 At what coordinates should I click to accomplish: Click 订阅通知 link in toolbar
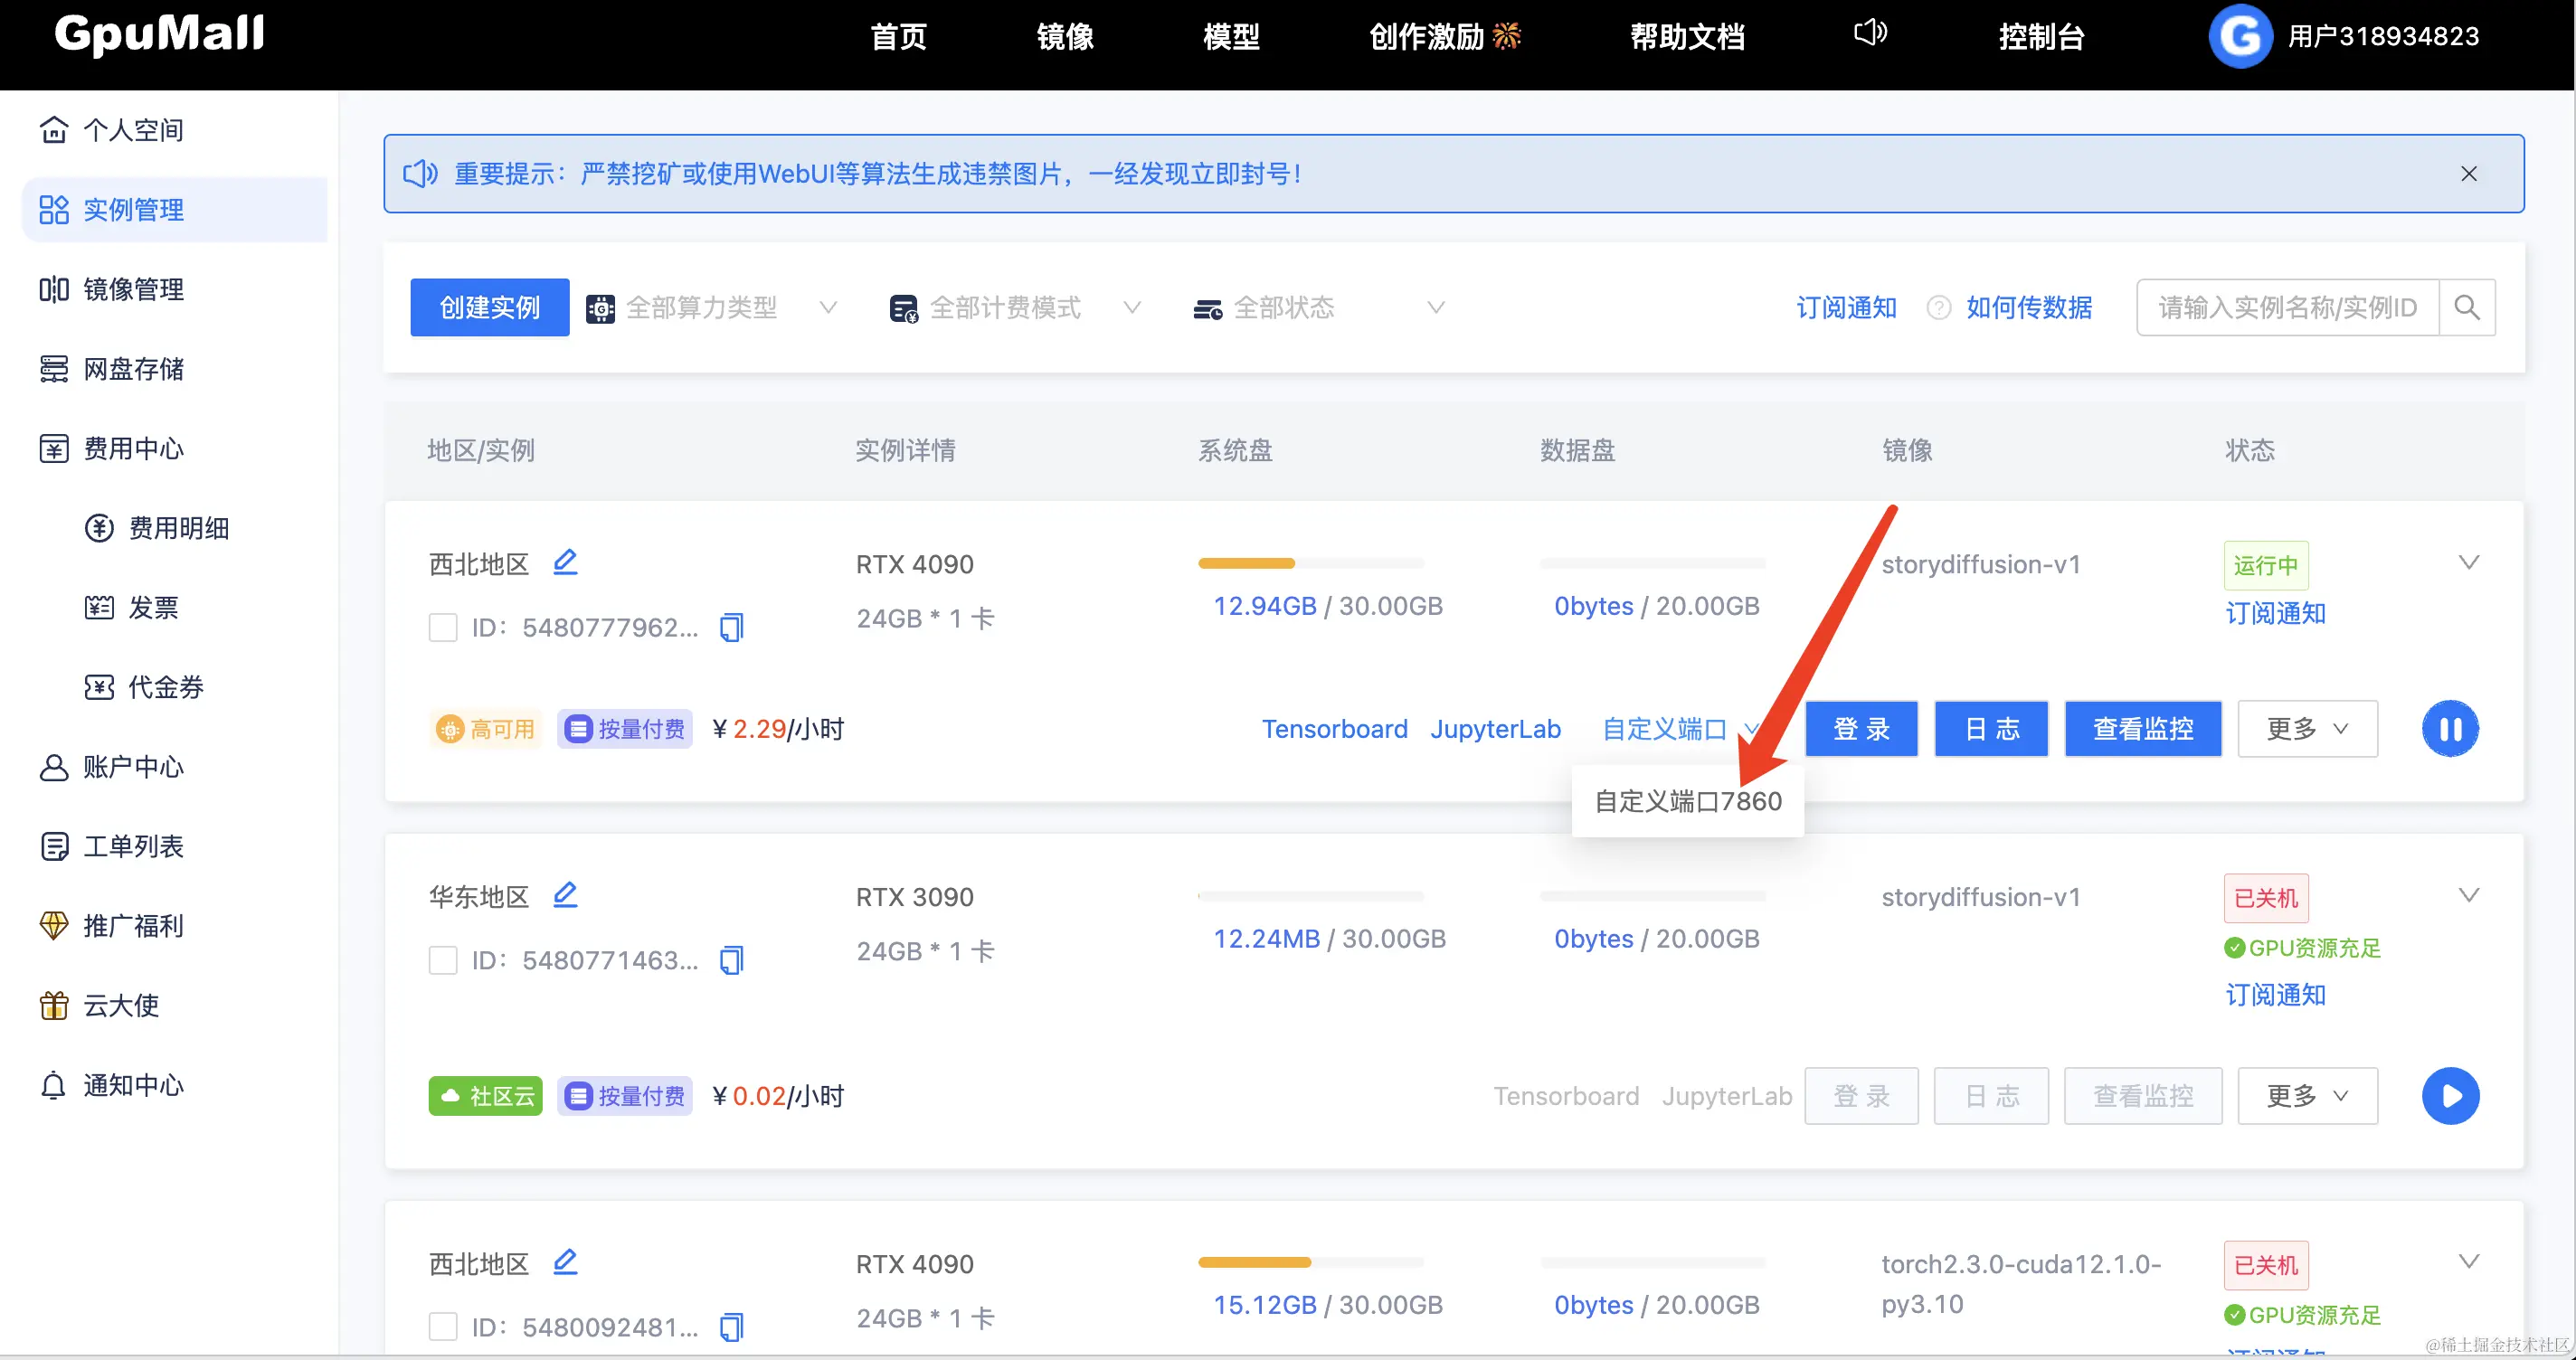point(1846,308)
